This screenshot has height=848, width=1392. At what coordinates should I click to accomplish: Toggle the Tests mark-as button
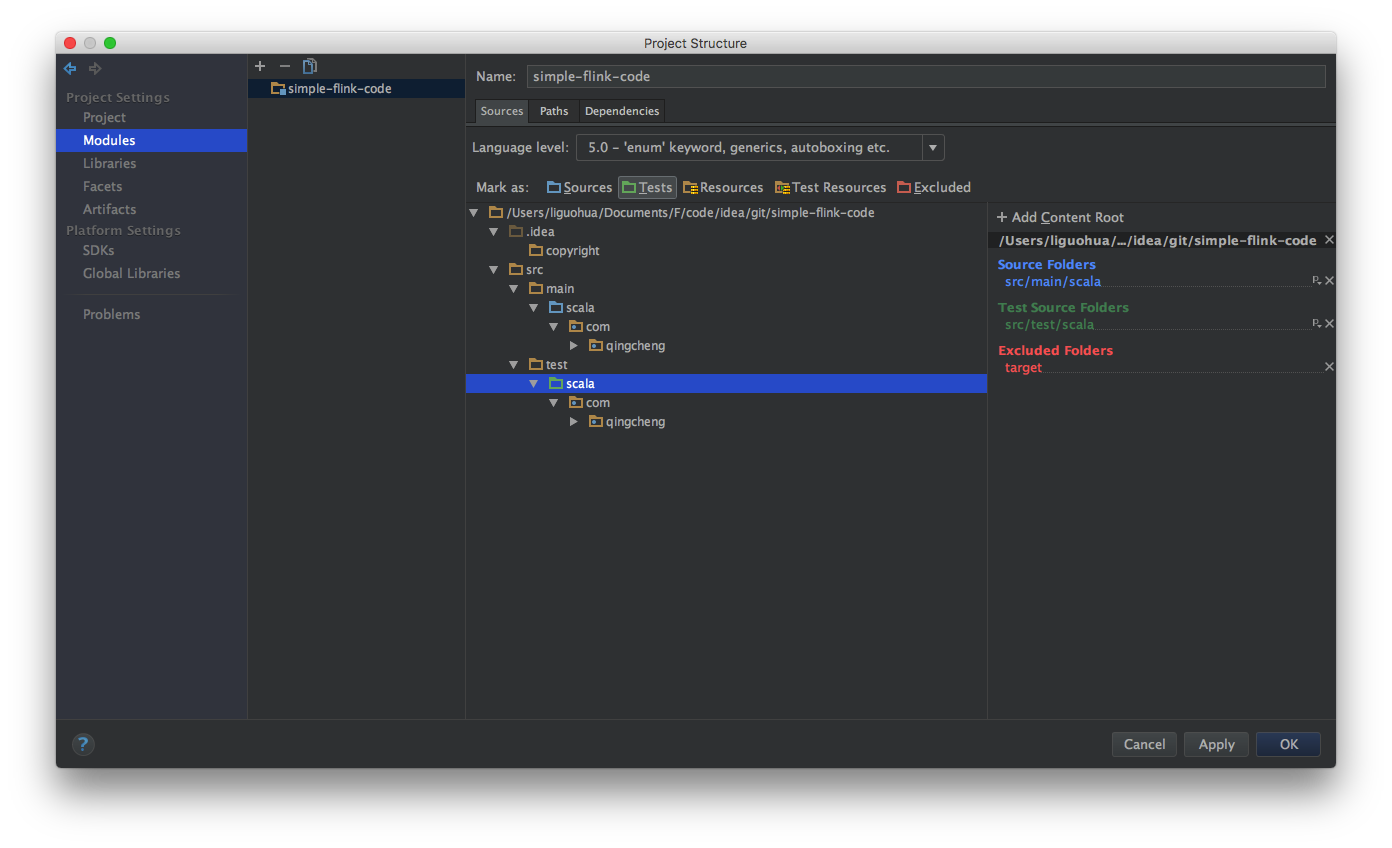[647, 187]
